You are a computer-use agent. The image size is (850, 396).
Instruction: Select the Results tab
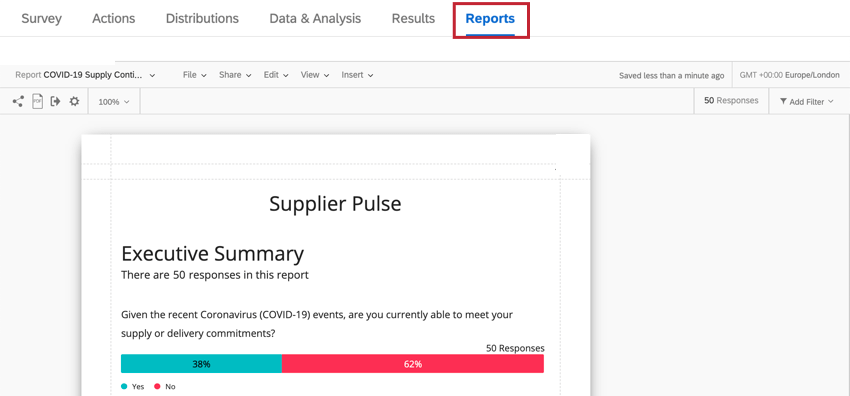pyautogui.click(x=413, y=18)
